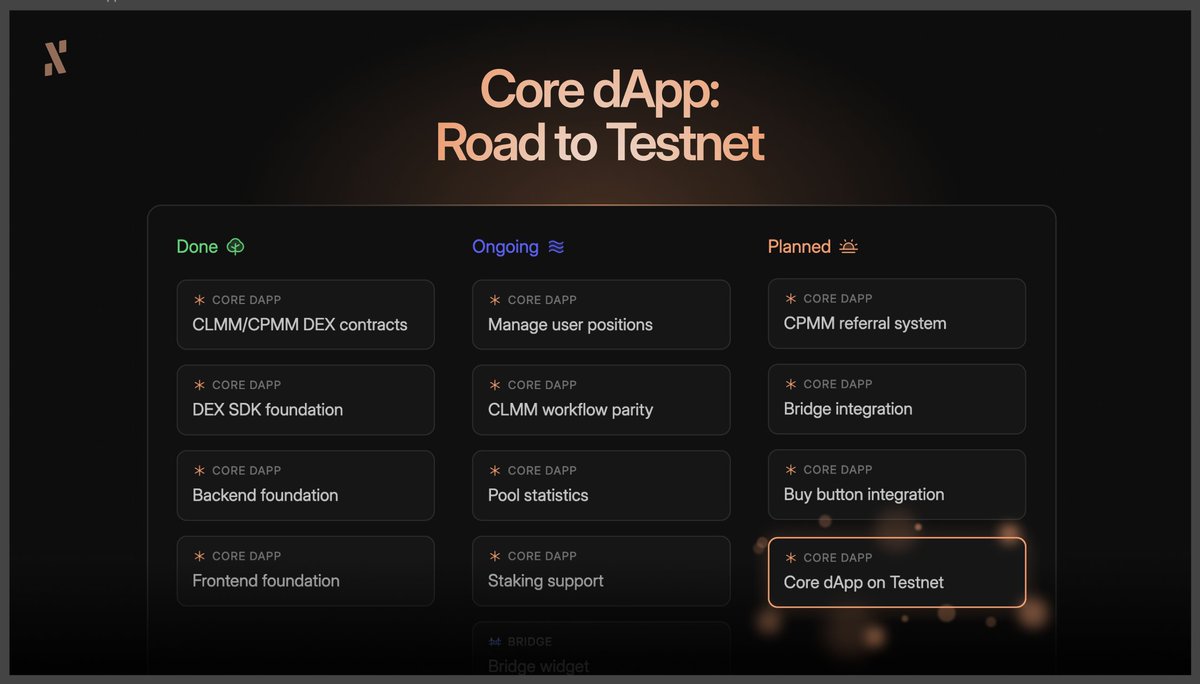Click the purple waves icon beside Ongoing
The image size is (1200, 684).
[x=558, y=246]
